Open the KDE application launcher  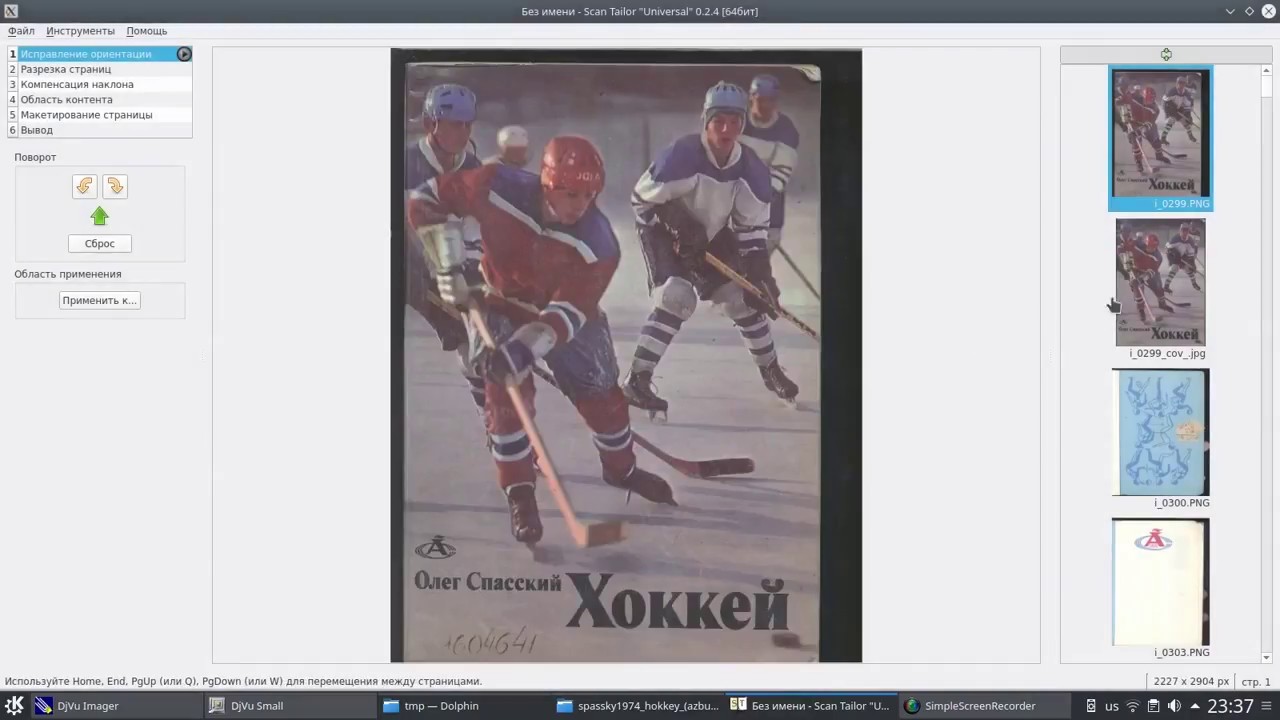pyautogui.click(x=15, y=705)
